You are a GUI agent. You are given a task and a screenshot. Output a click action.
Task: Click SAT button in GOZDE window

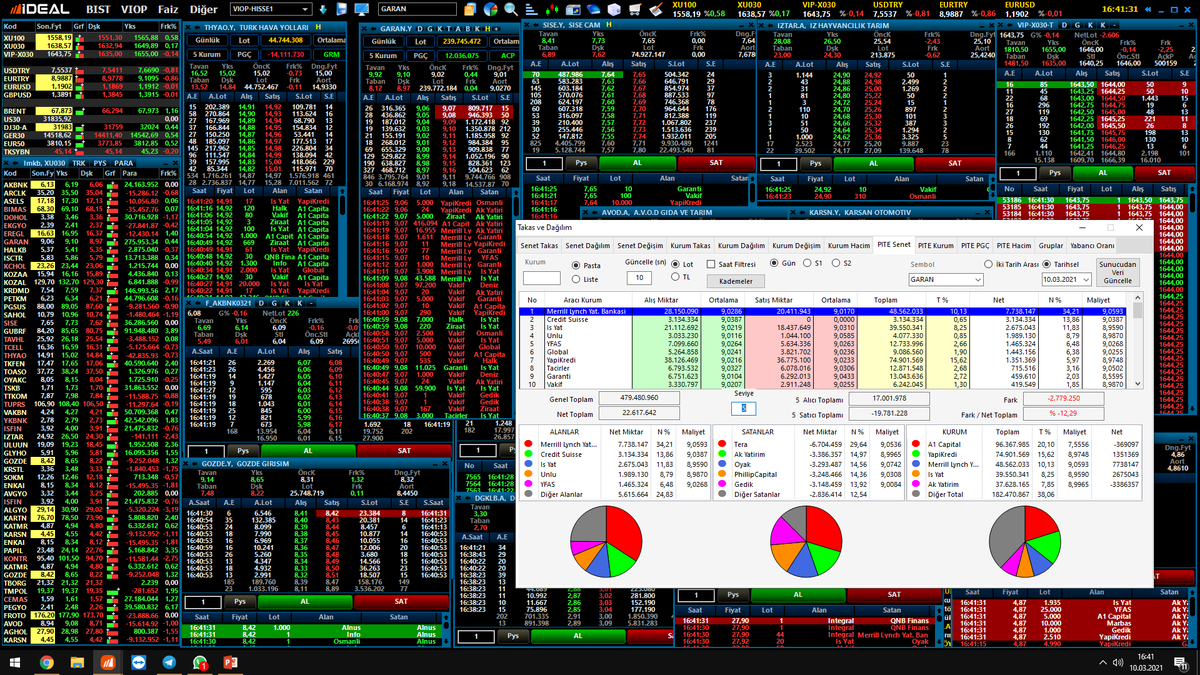(400, 602)
